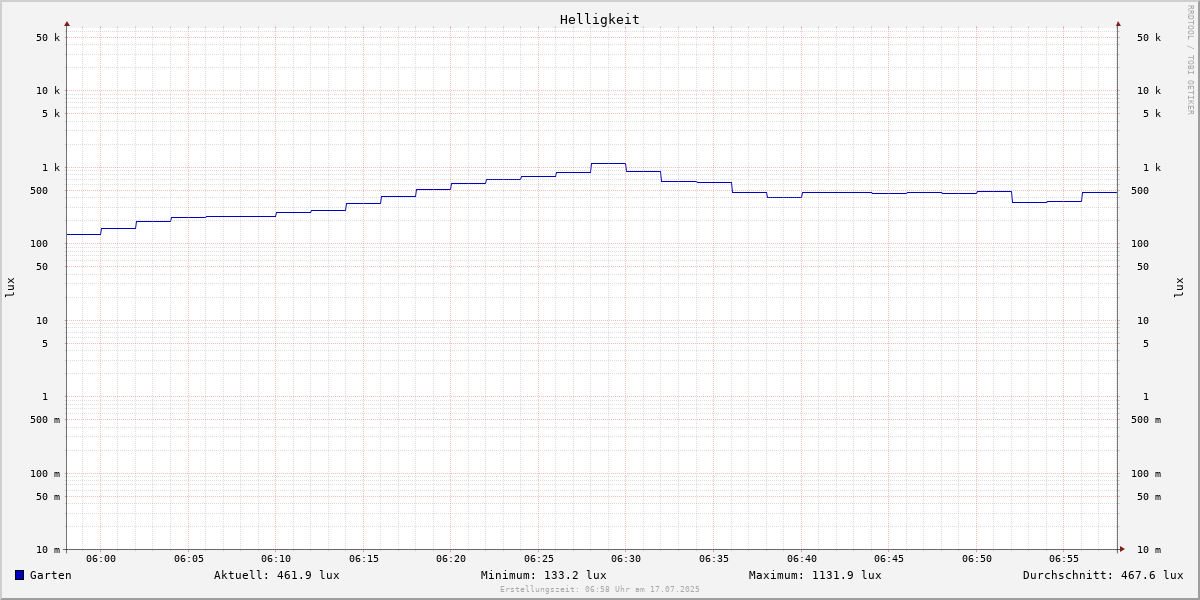Click the 06:20 time axis label
This screenshot has height=600, width=1200.
[x=451, y=559]
